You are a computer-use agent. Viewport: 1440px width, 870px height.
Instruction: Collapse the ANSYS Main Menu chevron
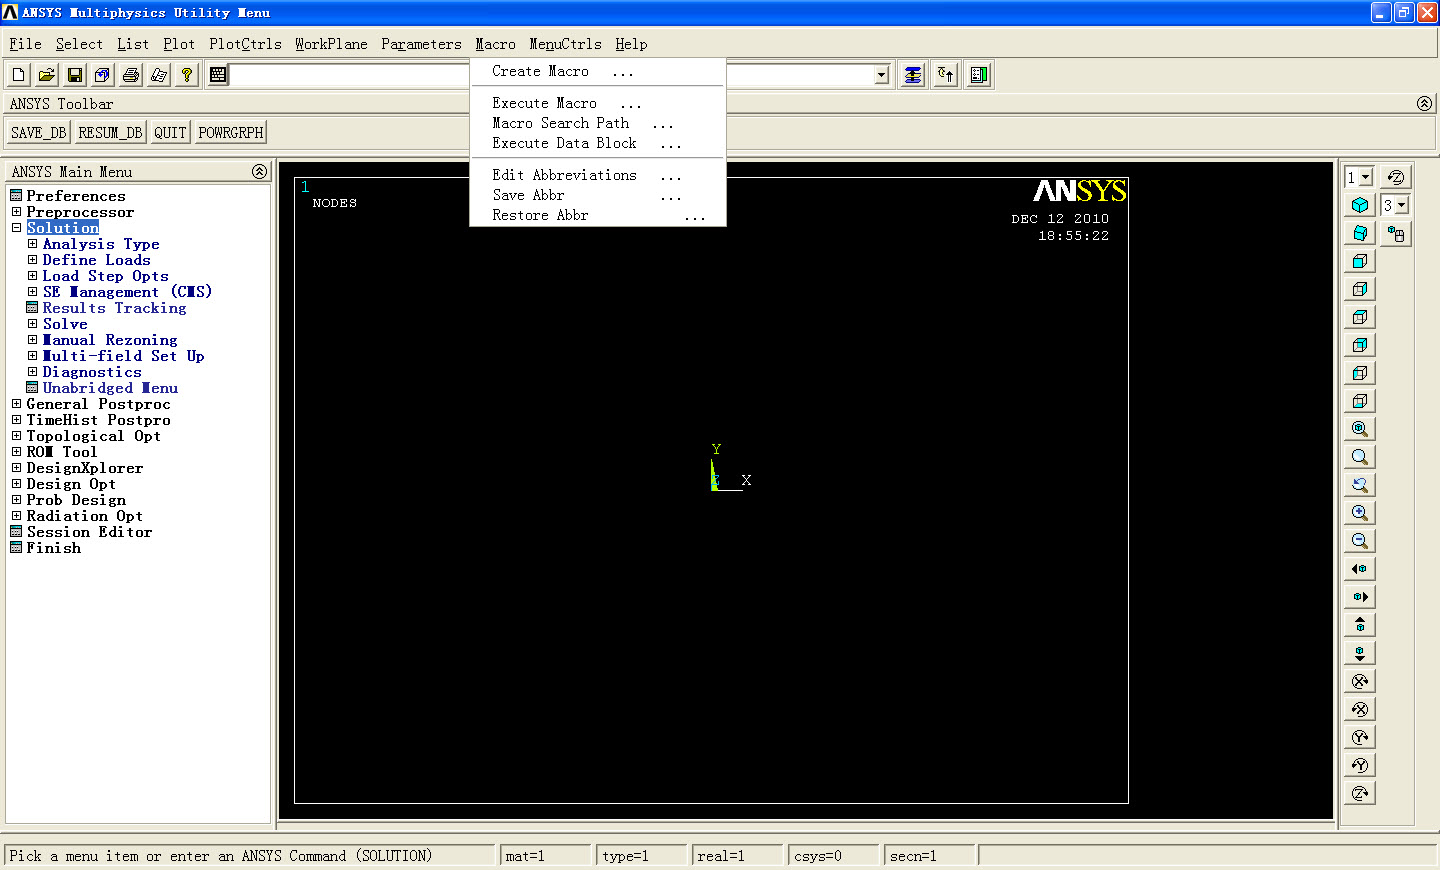tap(260, 172)
